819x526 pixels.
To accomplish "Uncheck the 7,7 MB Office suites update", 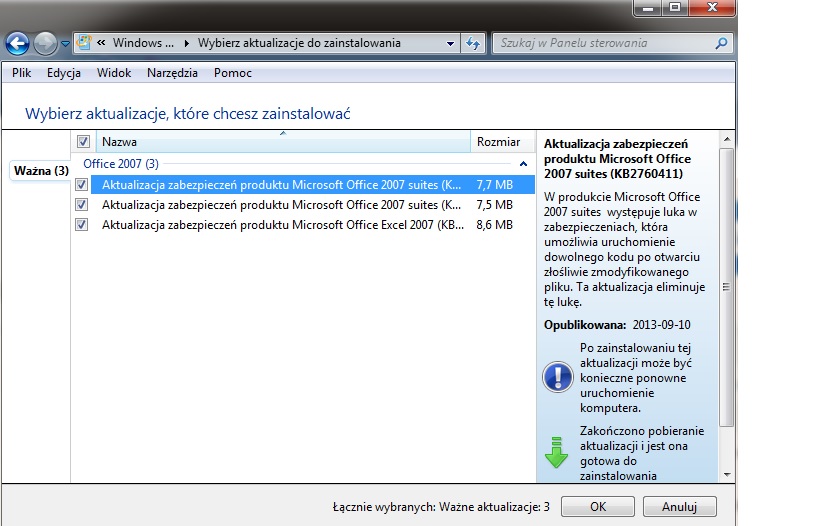I will [x=81, y=184].
